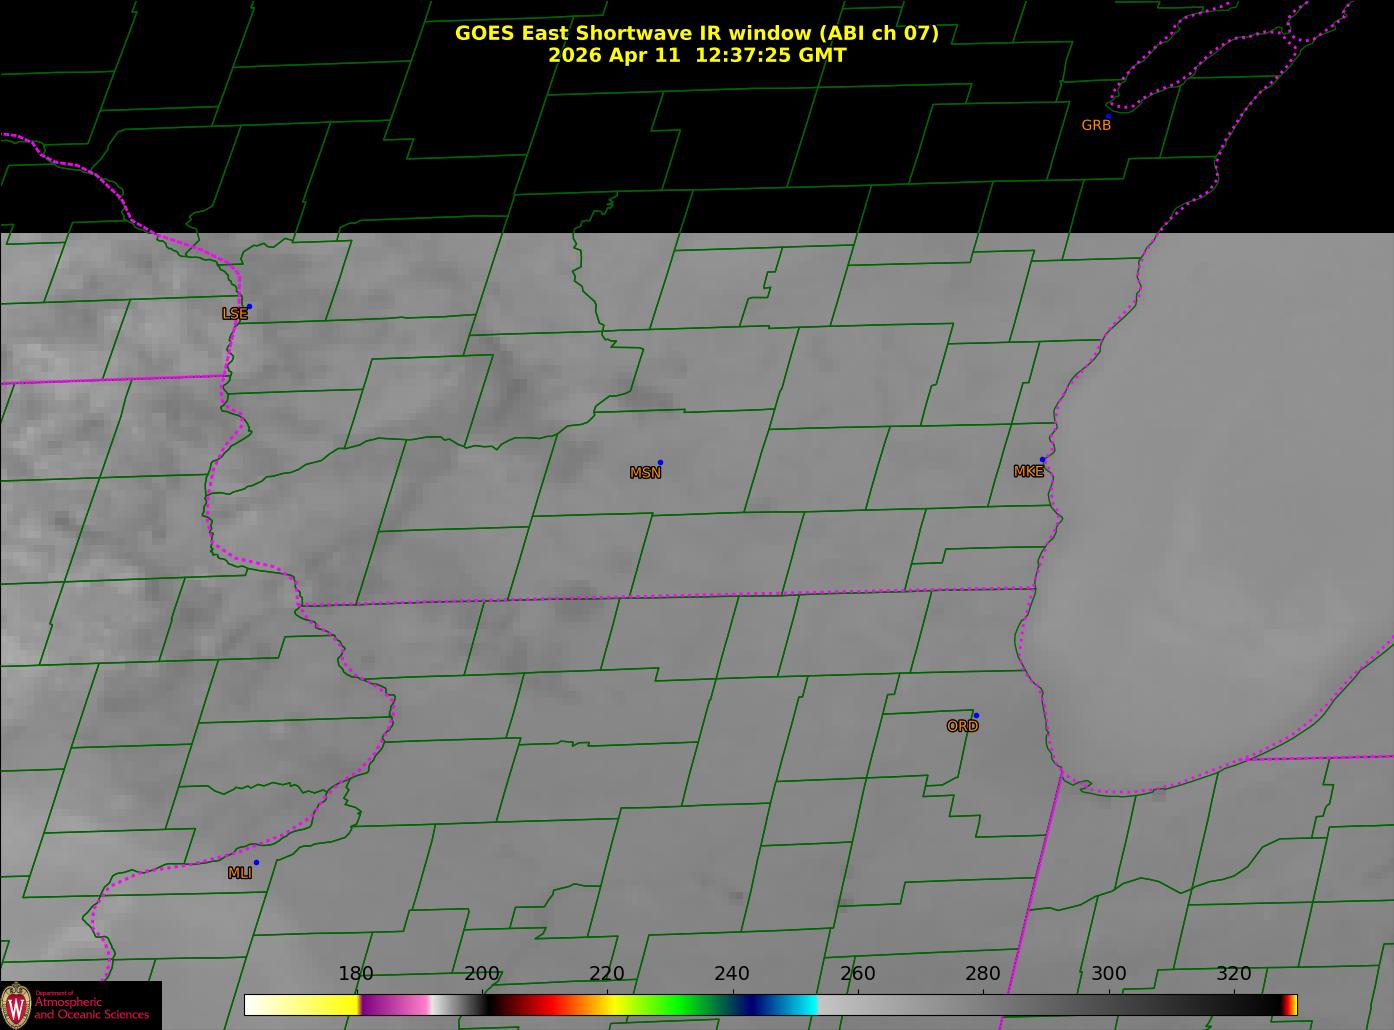Viewport: 1394px width, 1030px height.
Task: Click the GOES East Shortwave IR title
Action: (x=696, y=33)
